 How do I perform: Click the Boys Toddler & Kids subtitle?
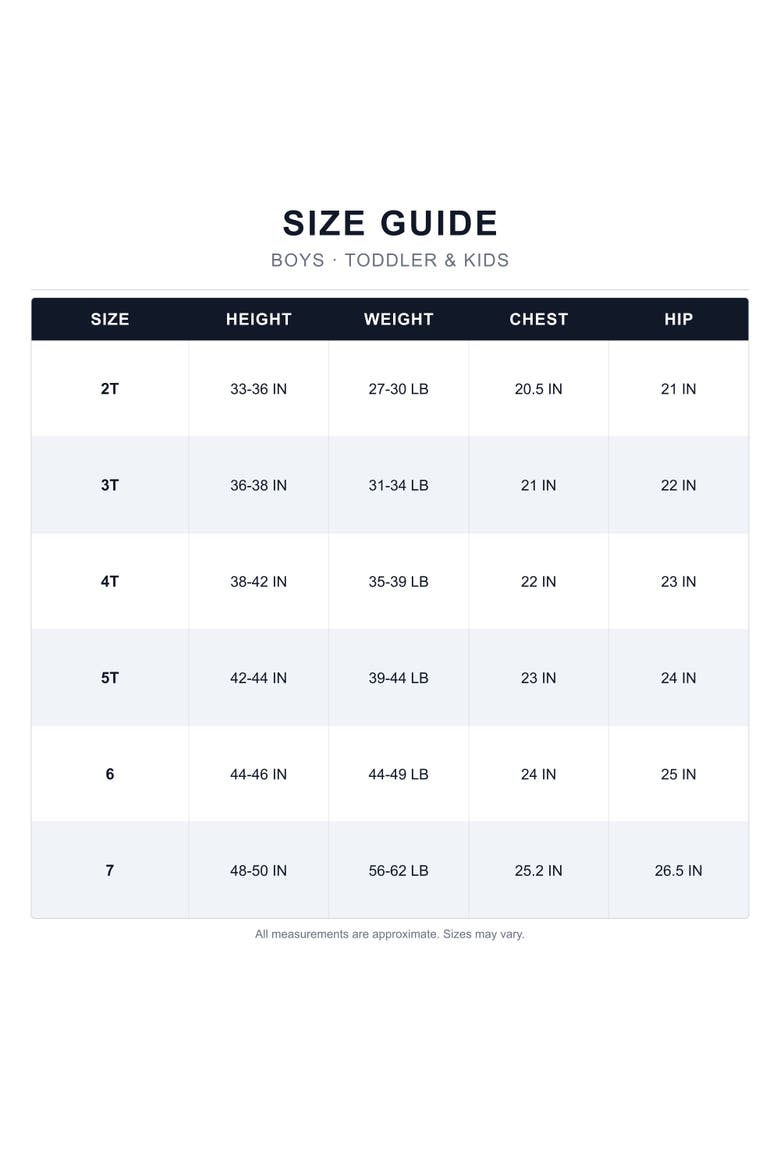point(390,260)
